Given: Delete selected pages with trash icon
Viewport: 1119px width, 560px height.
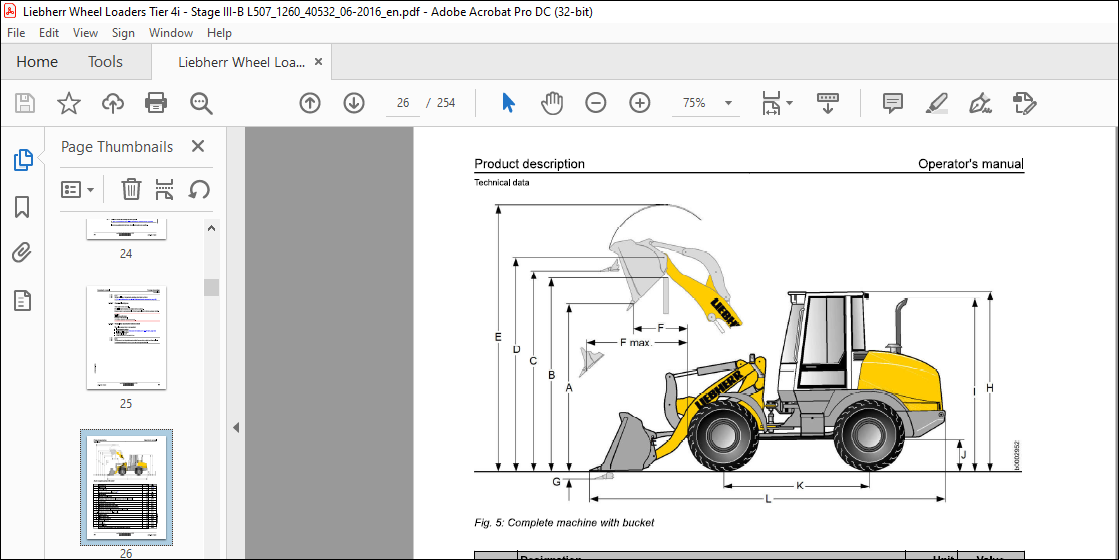Looking at the screenshot, I should [x=131, y=190].
